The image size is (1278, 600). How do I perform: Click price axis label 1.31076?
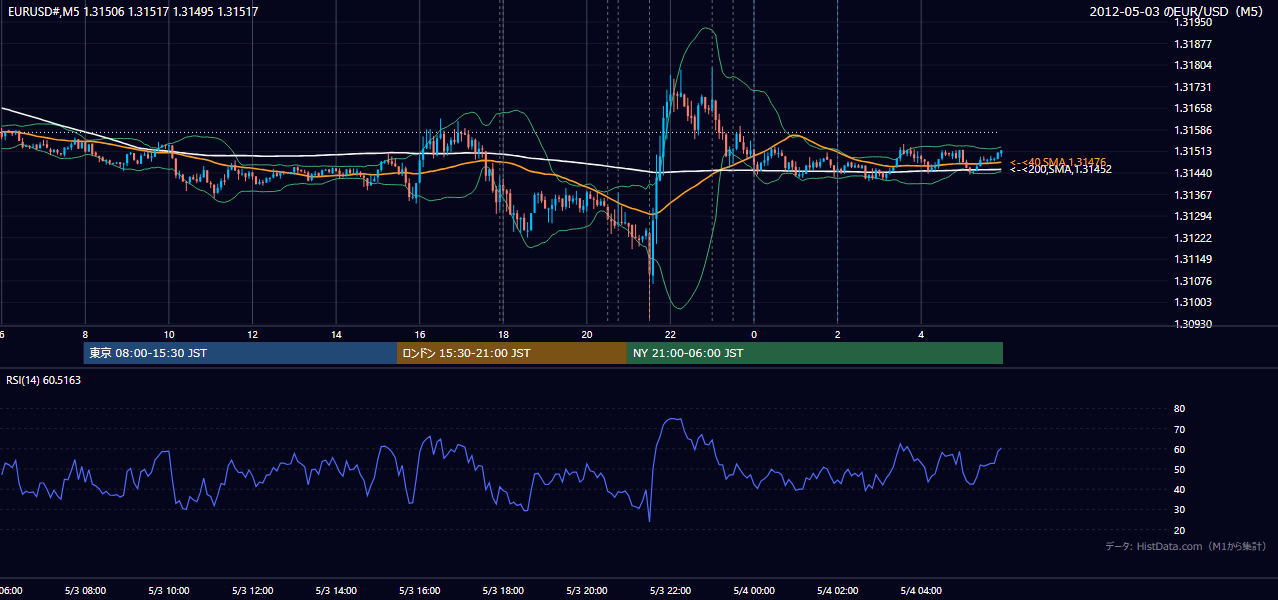1192,281
